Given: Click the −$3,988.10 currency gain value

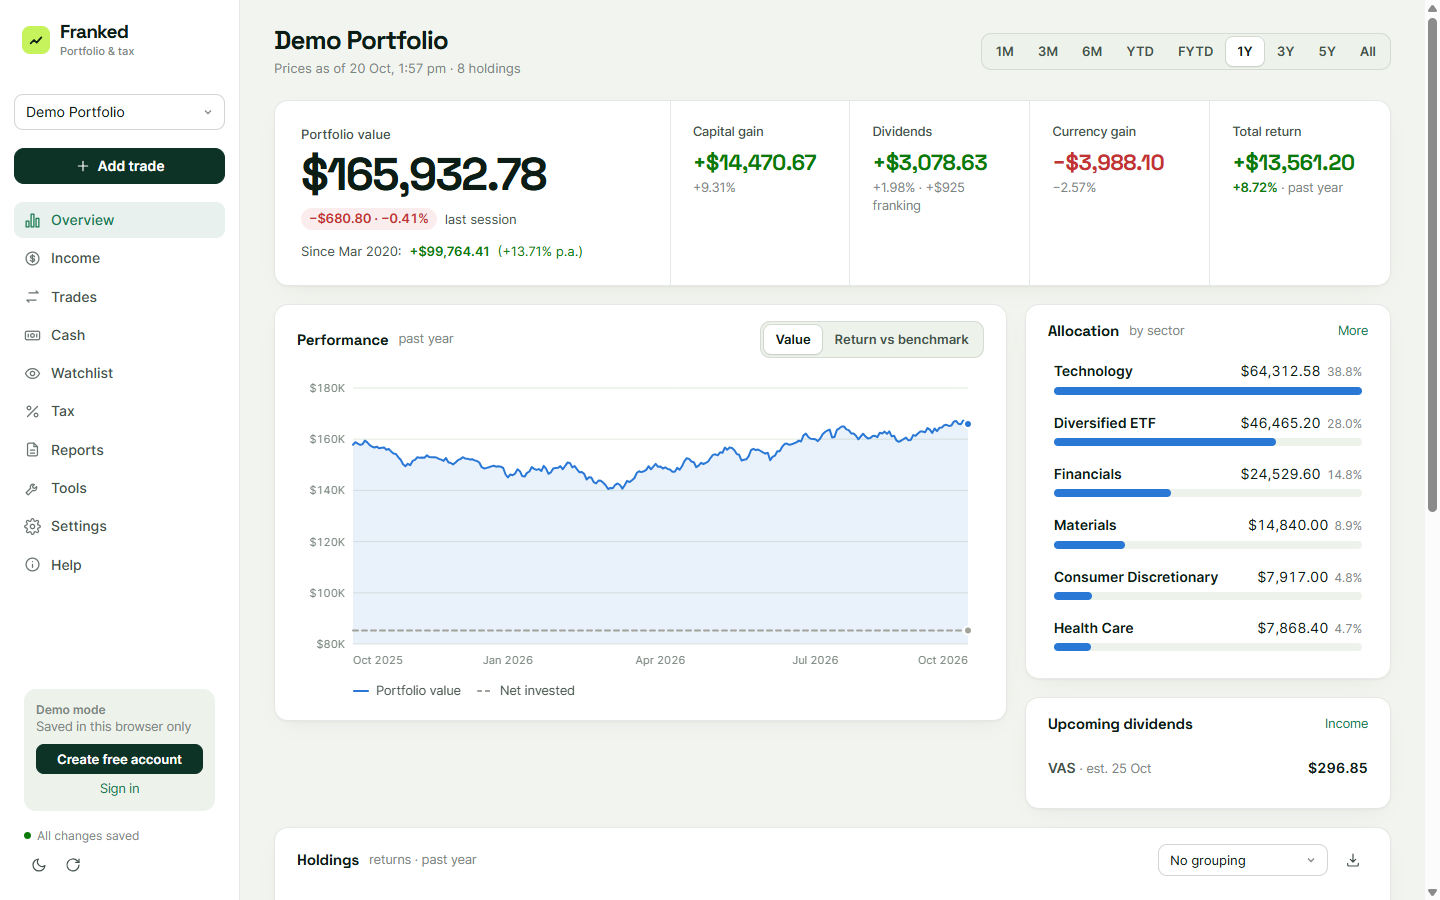Looking at the screenshot, I should coord(1108,162).
